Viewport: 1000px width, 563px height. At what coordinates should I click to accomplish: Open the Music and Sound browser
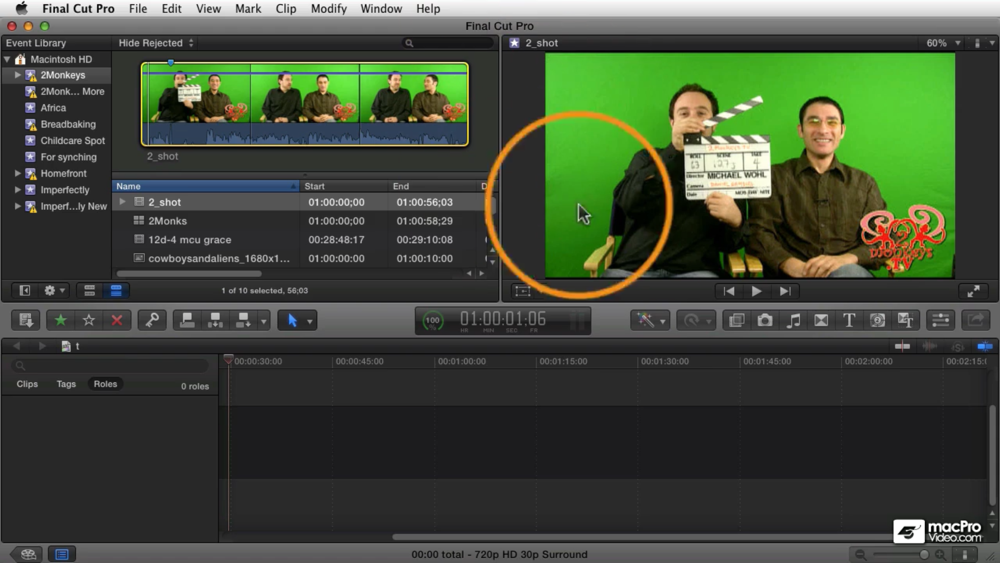click(x=793, y=321)
